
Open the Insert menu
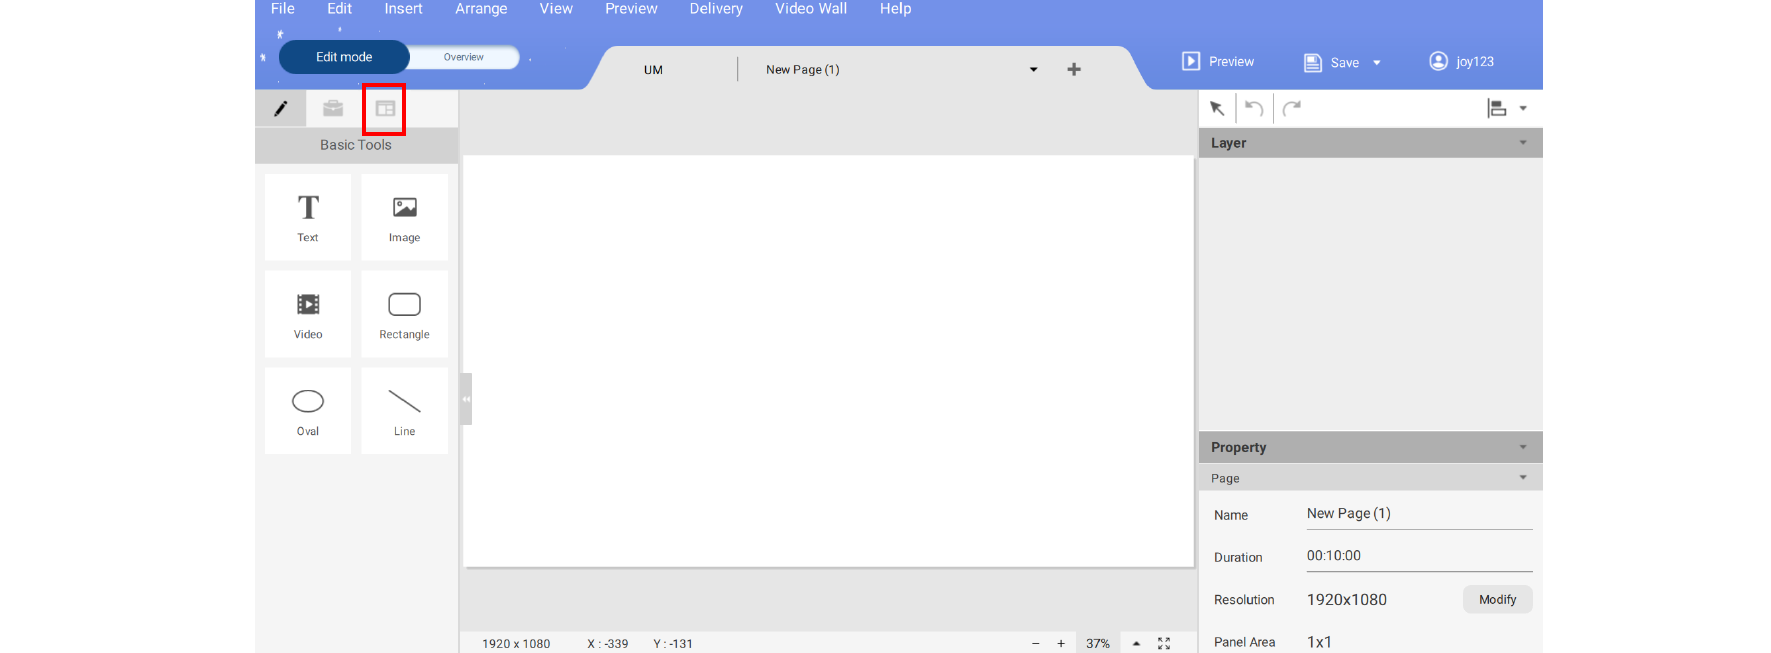point(403,9)
